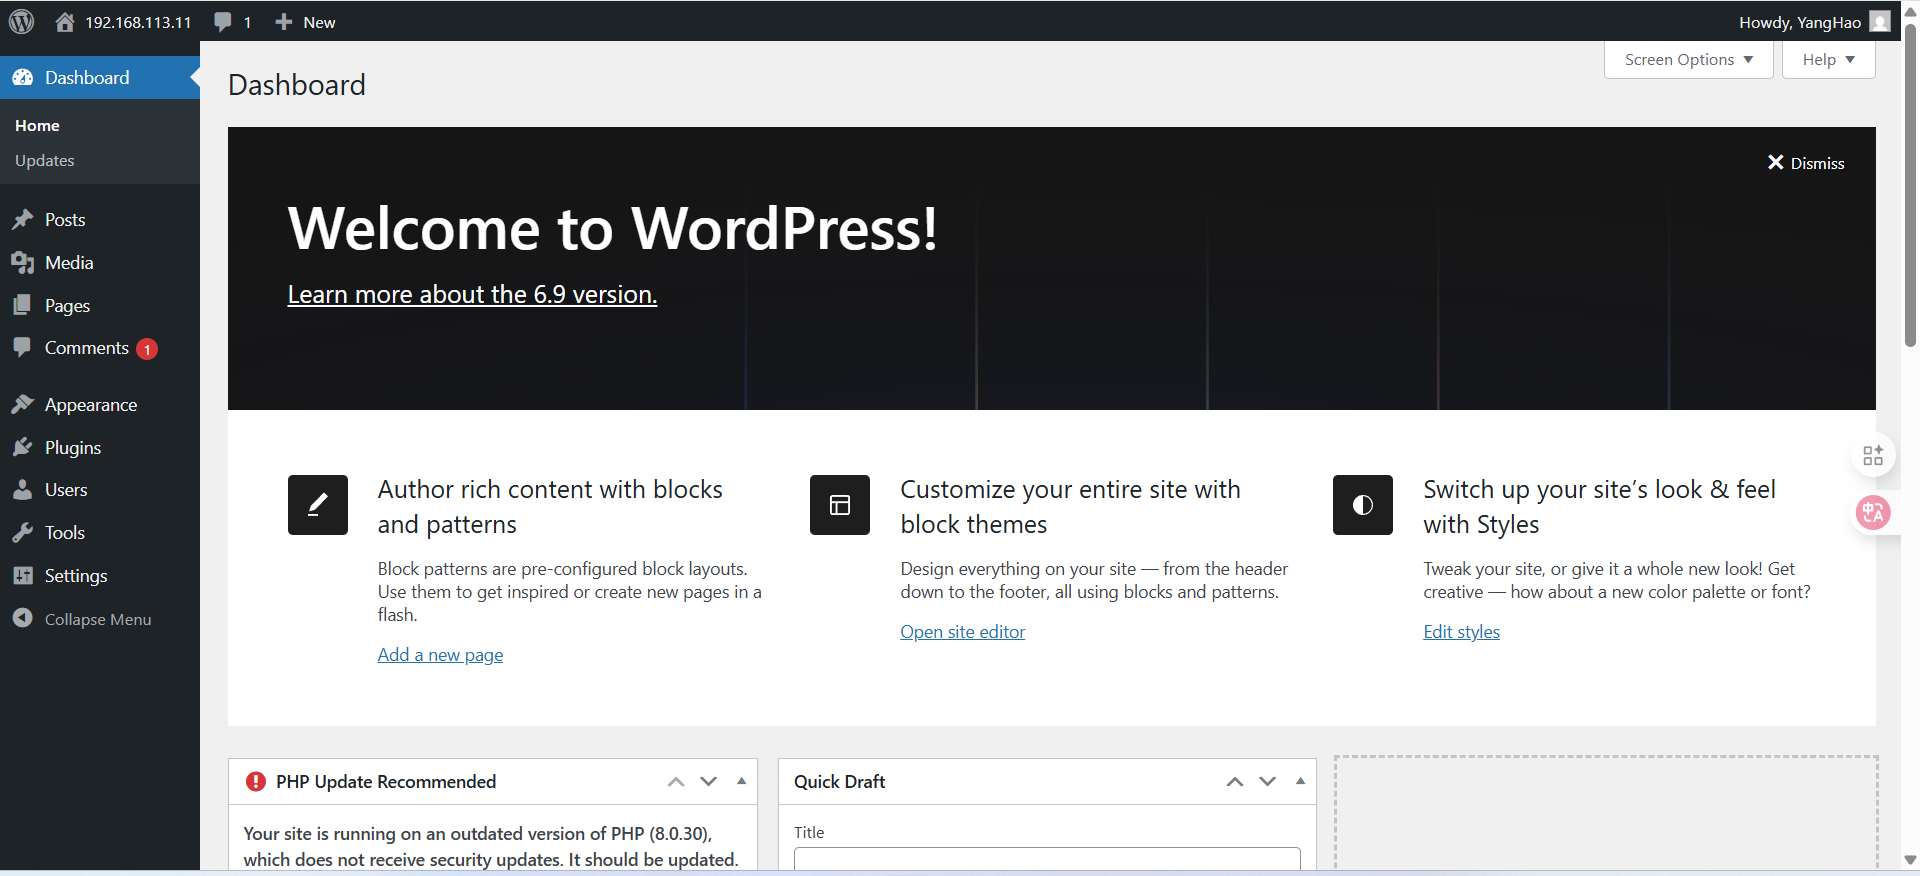Toggle the Quick Draft panel collapse triangle

tap(1301, 782)
